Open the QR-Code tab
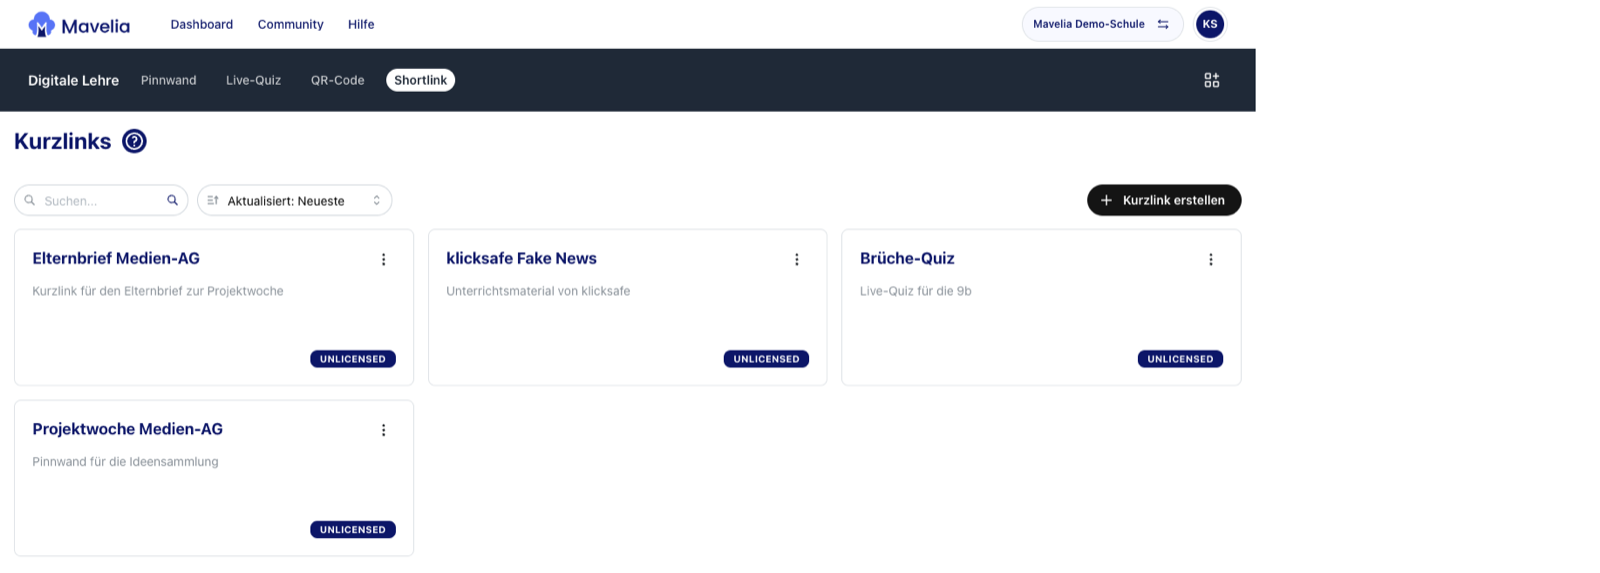 tap(337, 80)
